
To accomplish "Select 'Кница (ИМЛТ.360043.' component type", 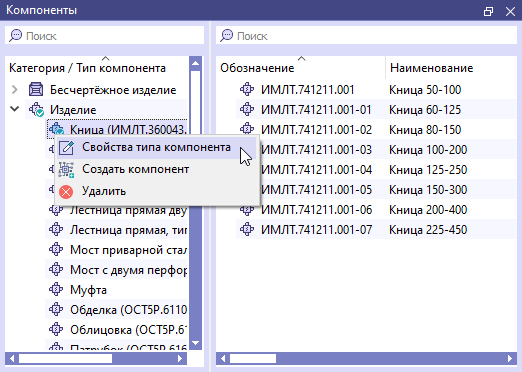I will click(128, 129).
